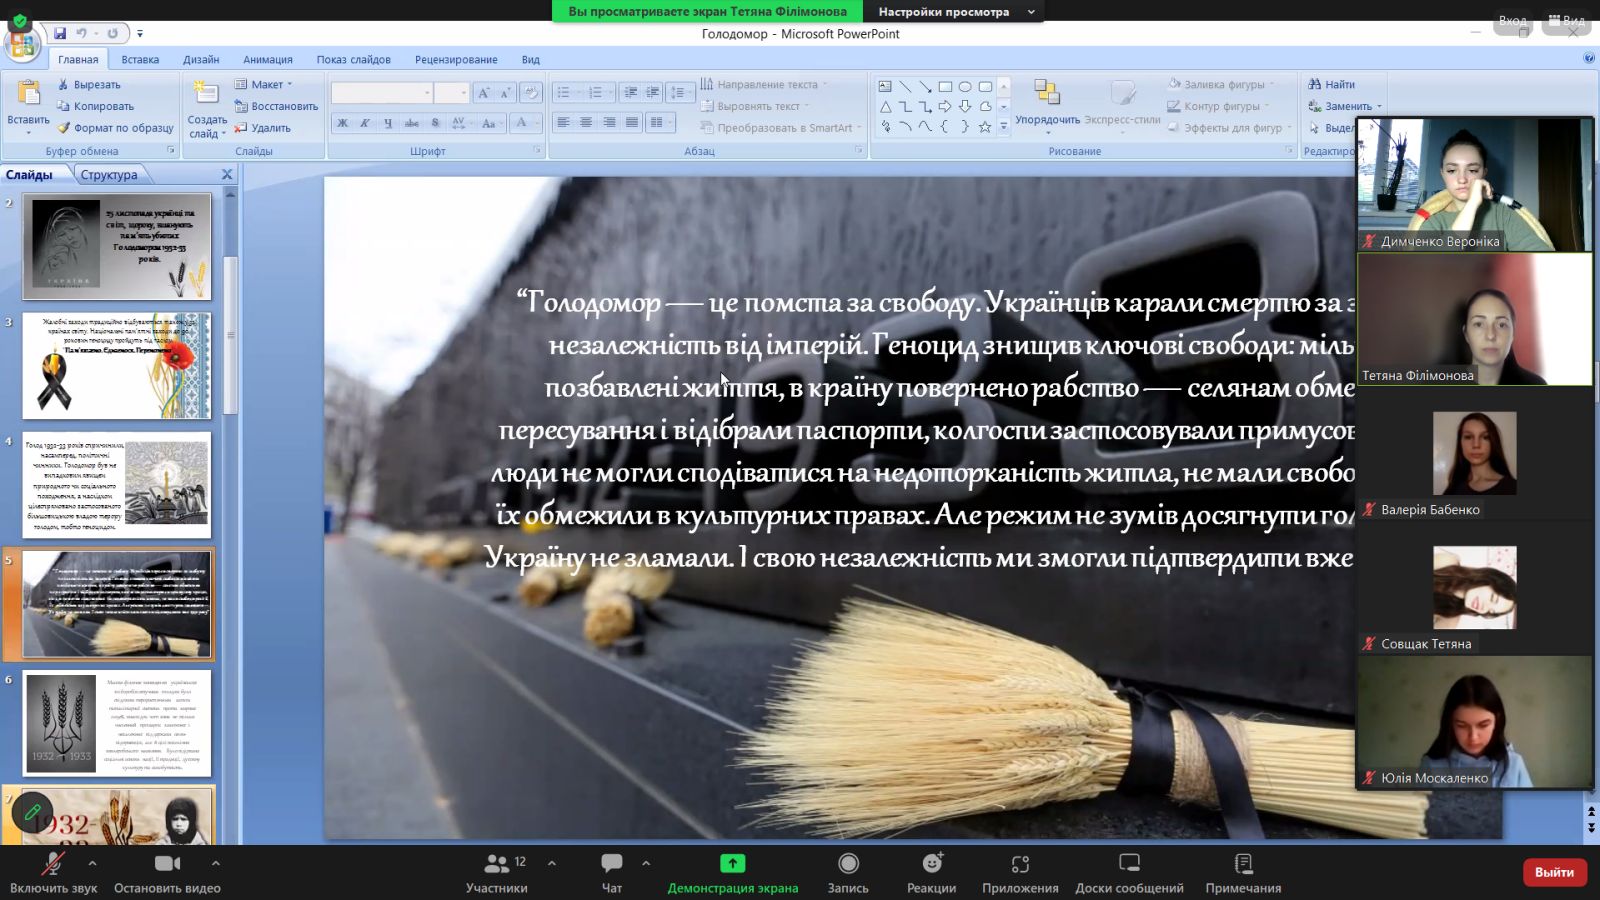Open Whiteboards (Доски сообщений)
The height and width of the screenshot is (900, 1600).
[1129, 870]
